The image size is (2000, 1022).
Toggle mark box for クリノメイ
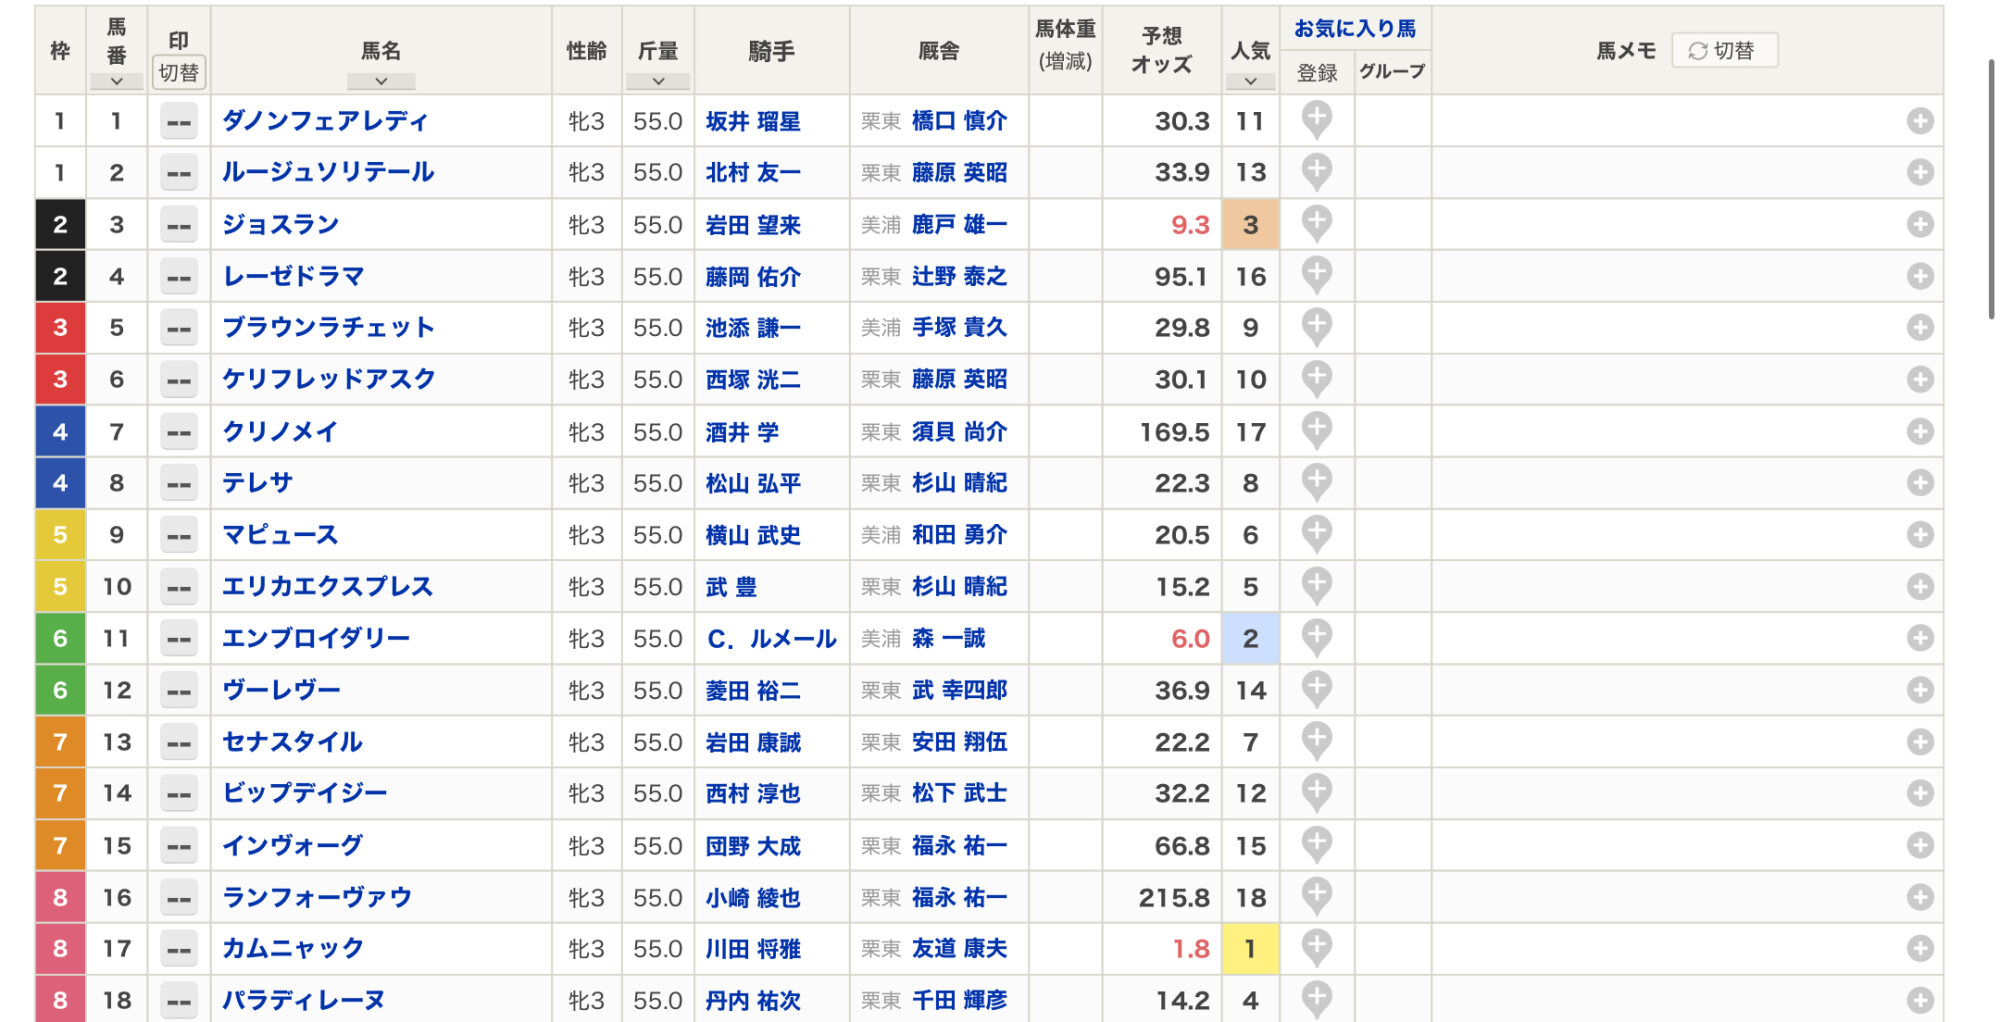[179, 432]
